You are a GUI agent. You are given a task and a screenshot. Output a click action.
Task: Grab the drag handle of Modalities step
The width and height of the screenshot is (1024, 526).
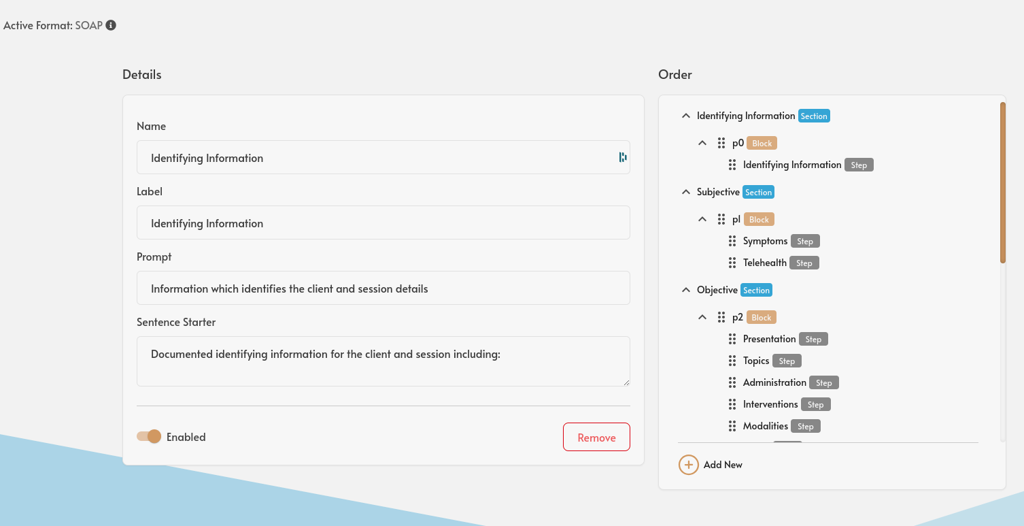[x=732, y=426]
